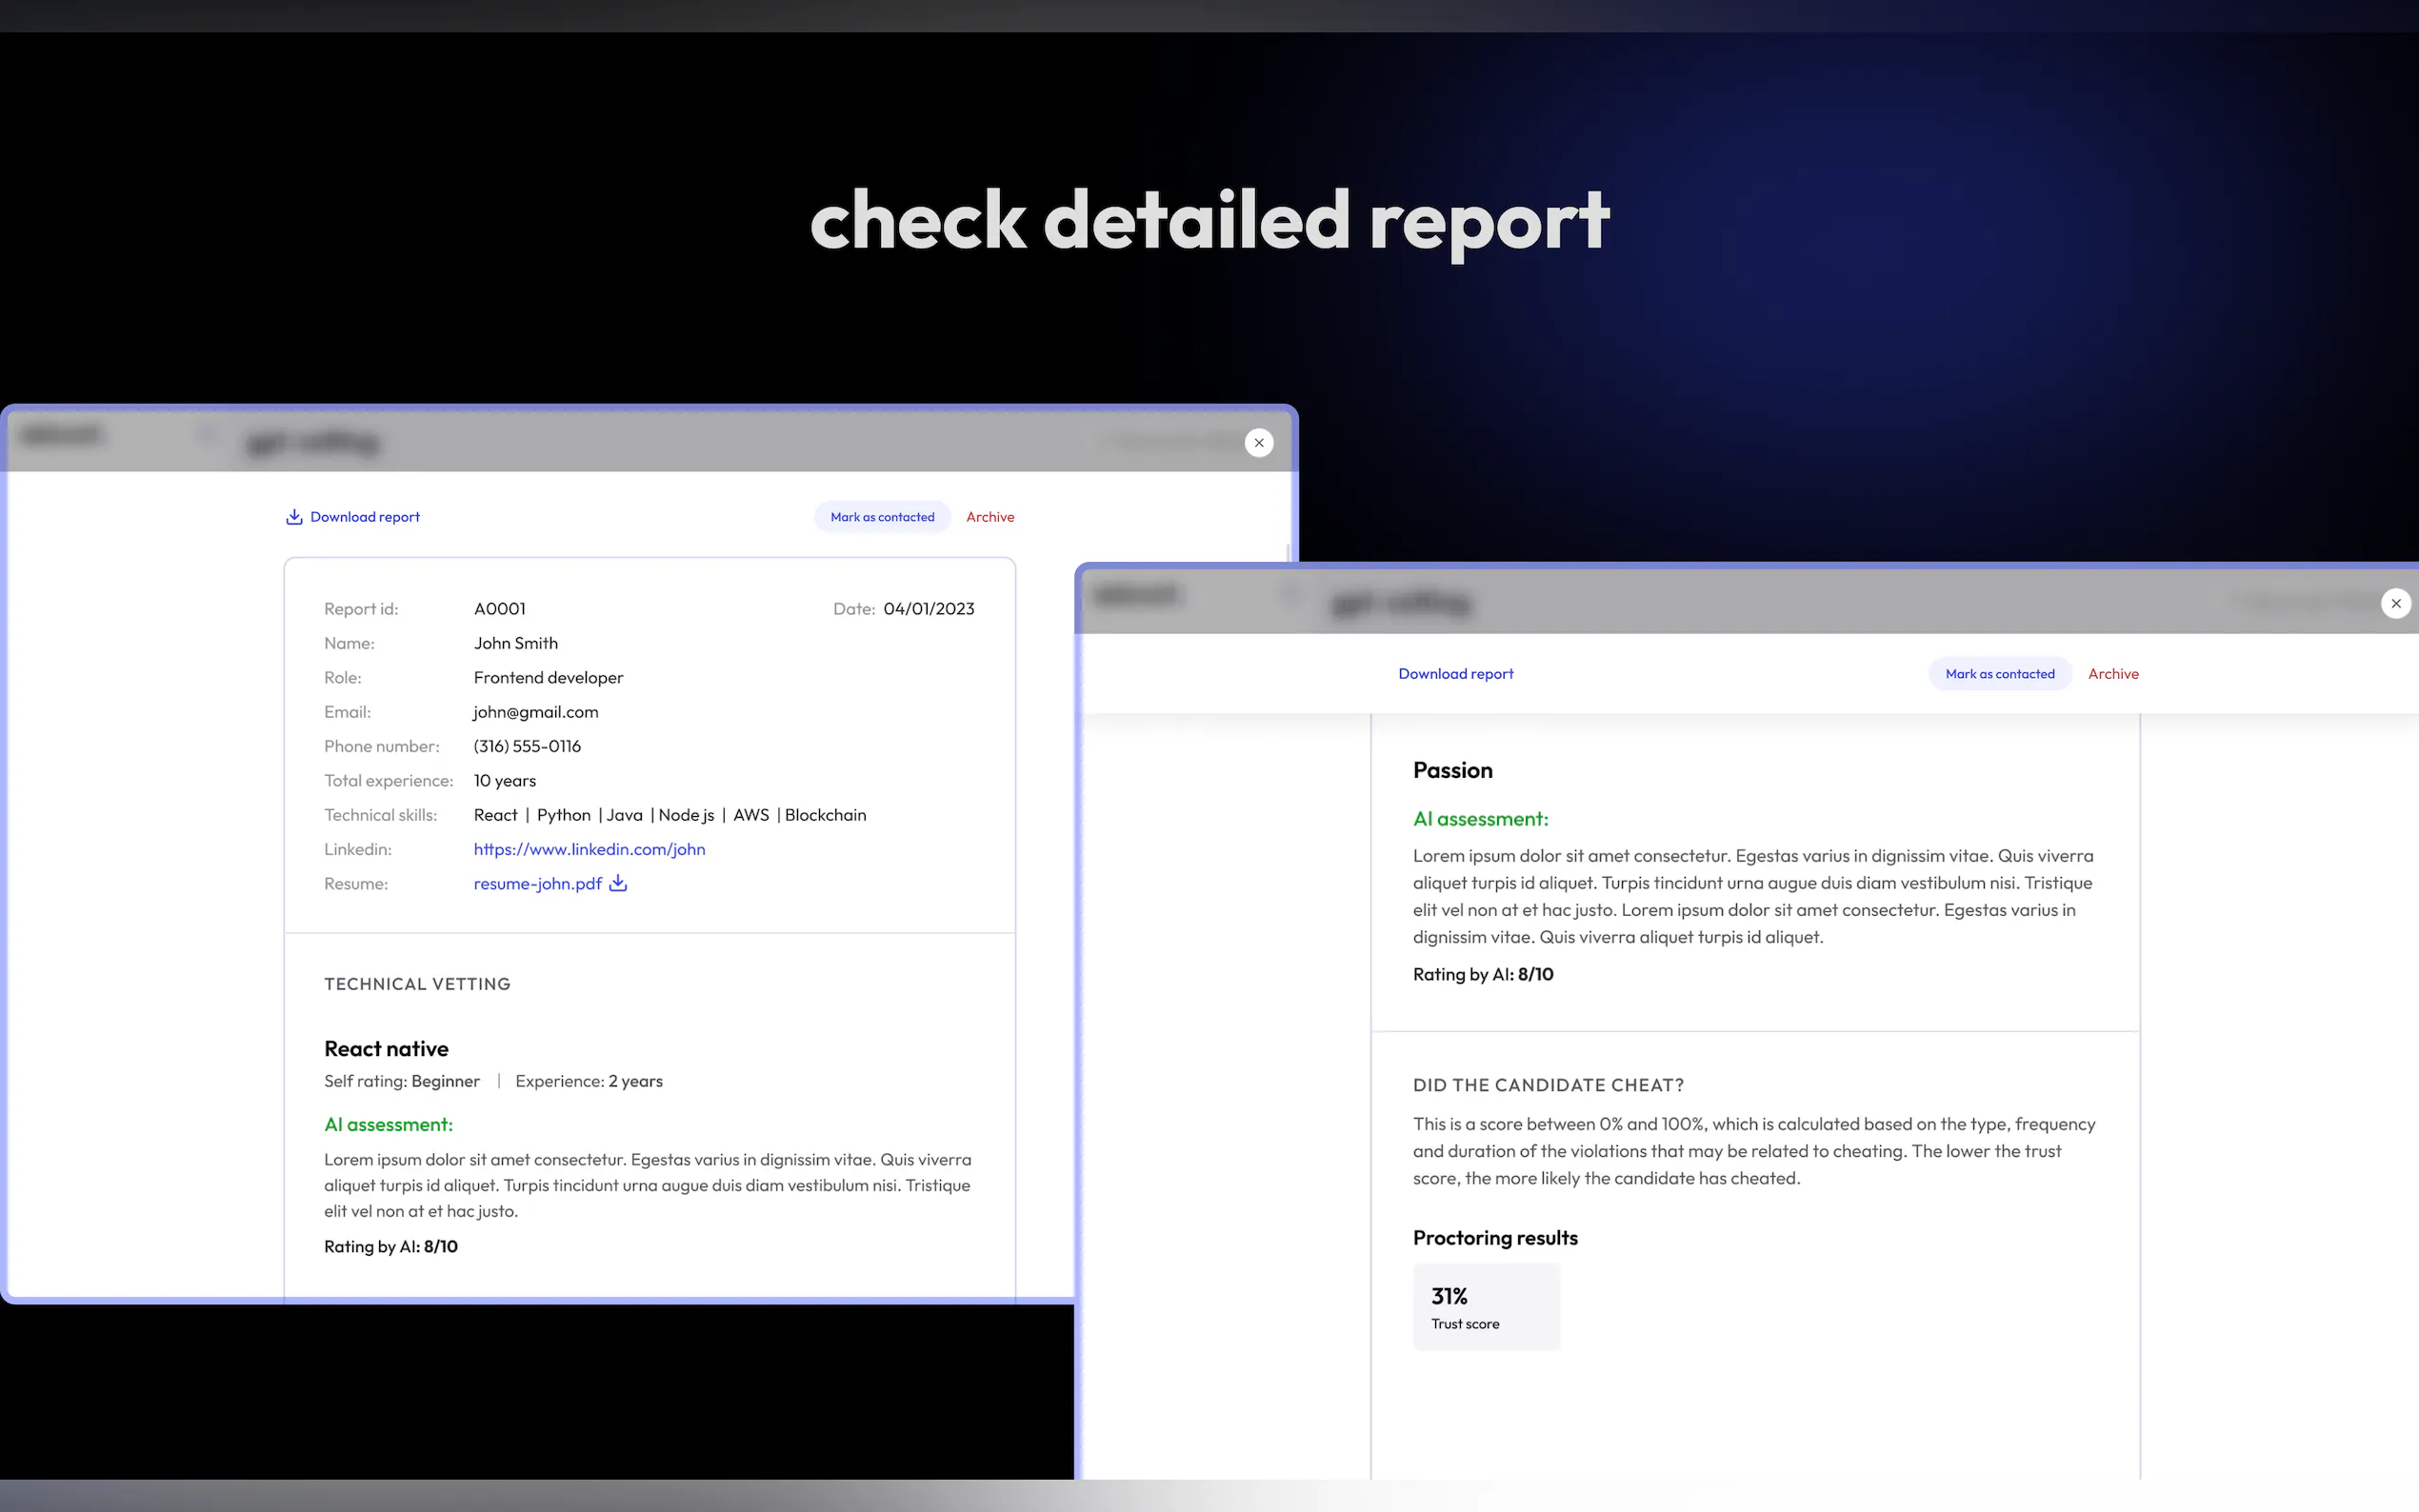2419x1512 pixels.
Task: Click the TECHNICAL VETTING section label
Action: pos(417,984)
